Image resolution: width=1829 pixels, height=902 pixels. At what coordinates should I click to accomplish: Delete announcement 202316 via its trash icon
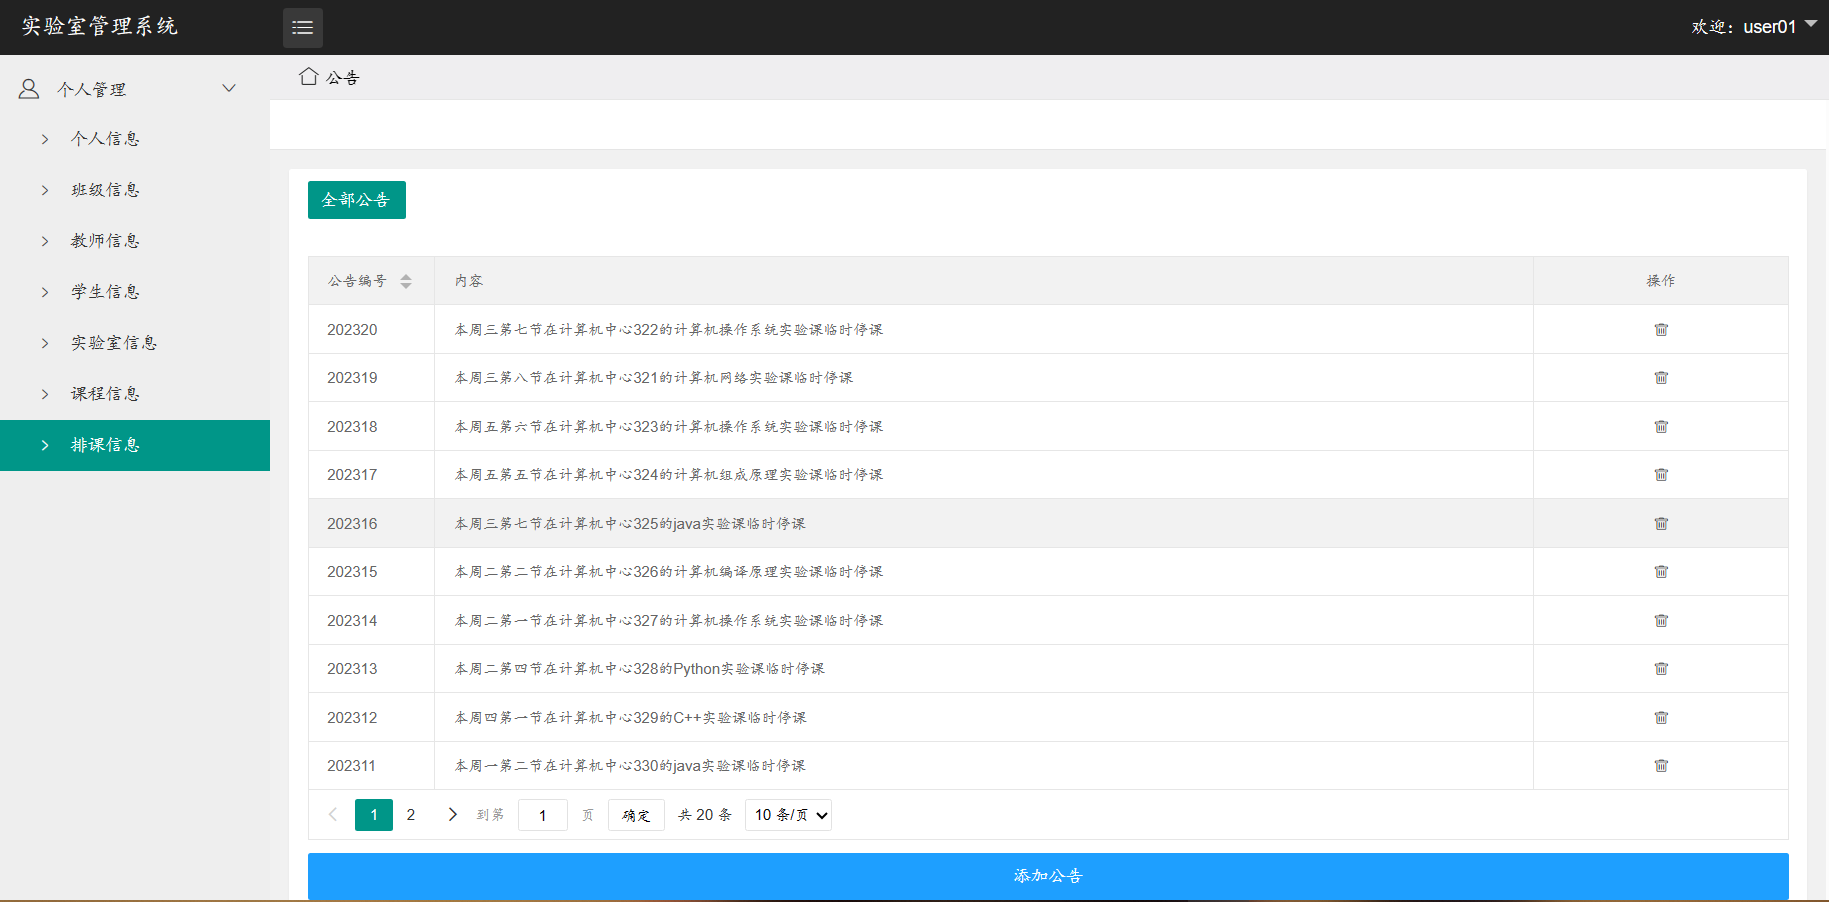tap(1661, 524)
